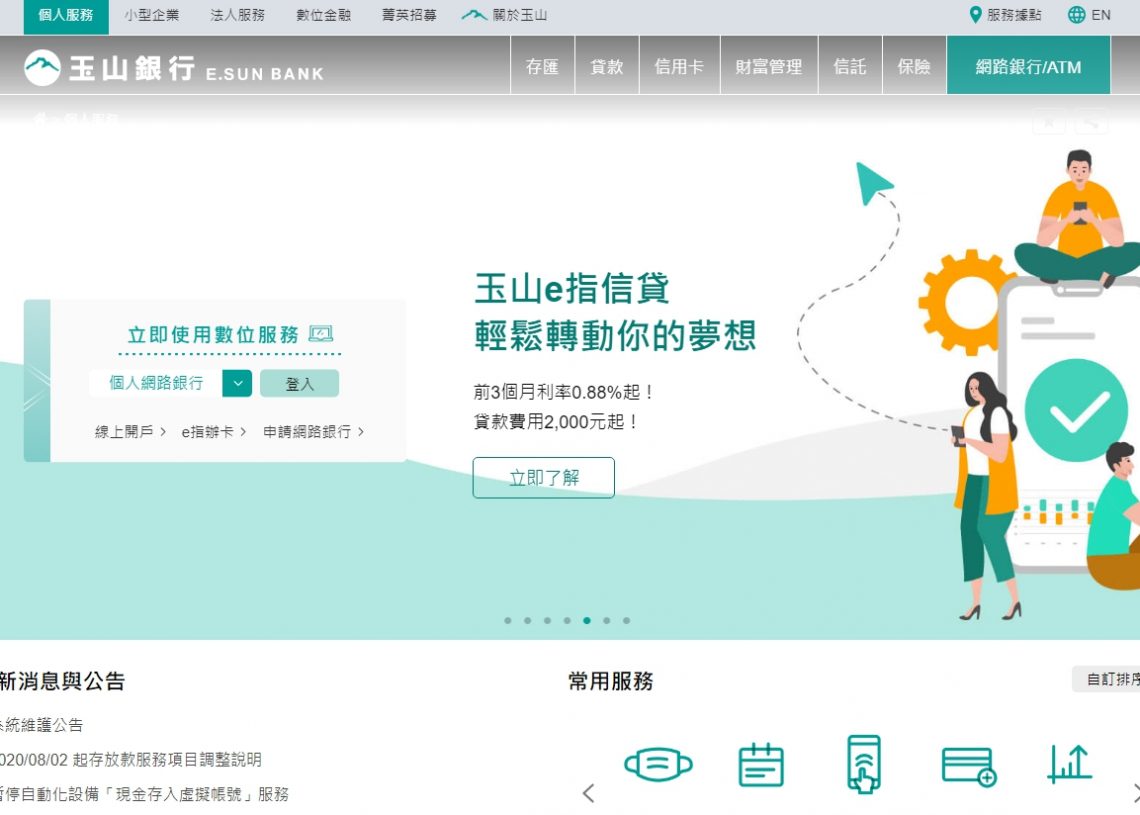Screen dimensions: 1140x815
Task: Select the 菁英招募 tab
Action: click(409, 15)
